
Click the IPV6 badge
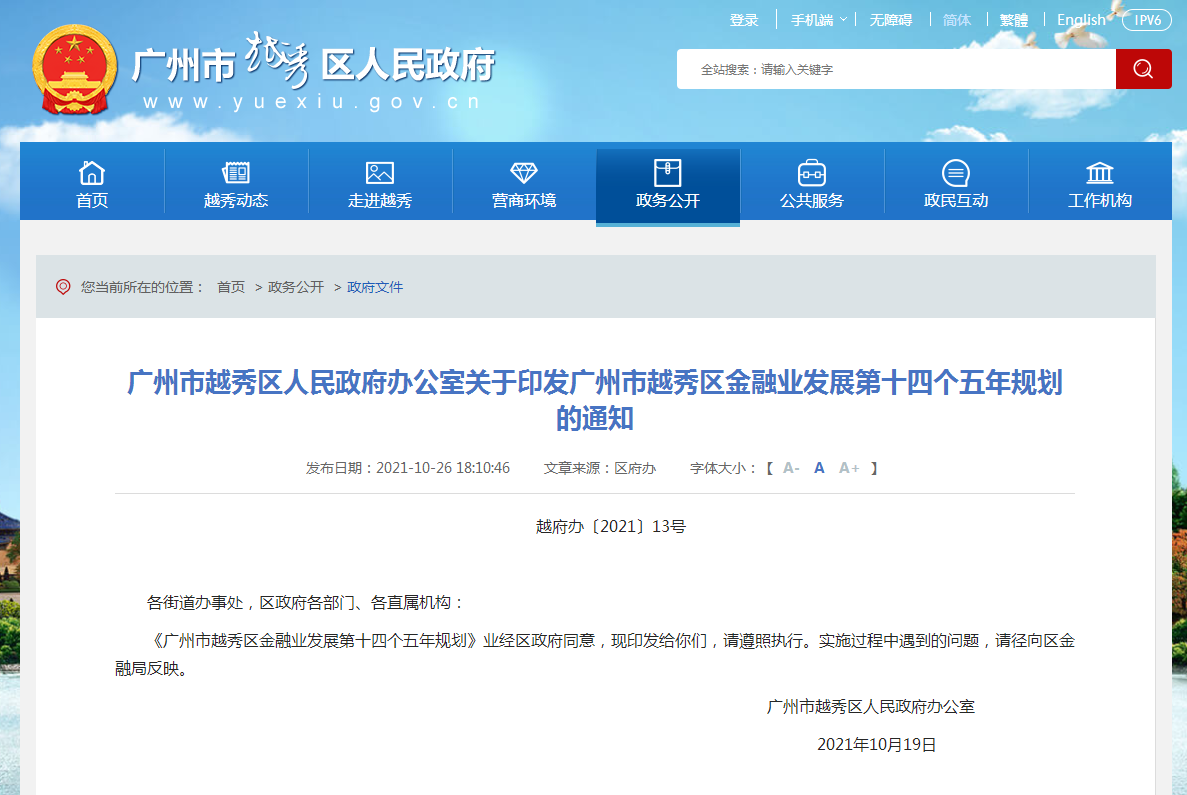(x=1147, y=20)
